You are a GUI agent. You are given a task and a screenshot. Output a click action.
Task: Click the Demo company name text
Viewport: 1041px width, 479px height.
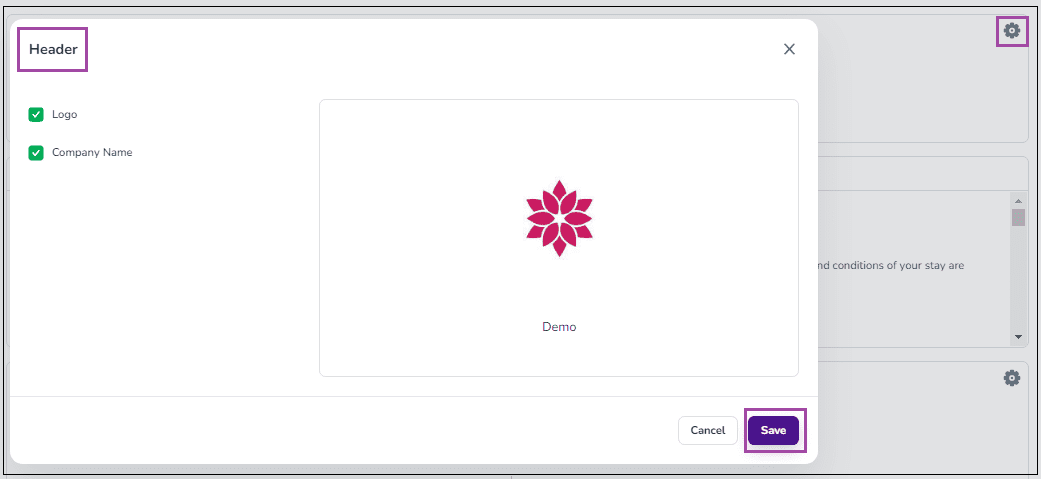point(559,327)
